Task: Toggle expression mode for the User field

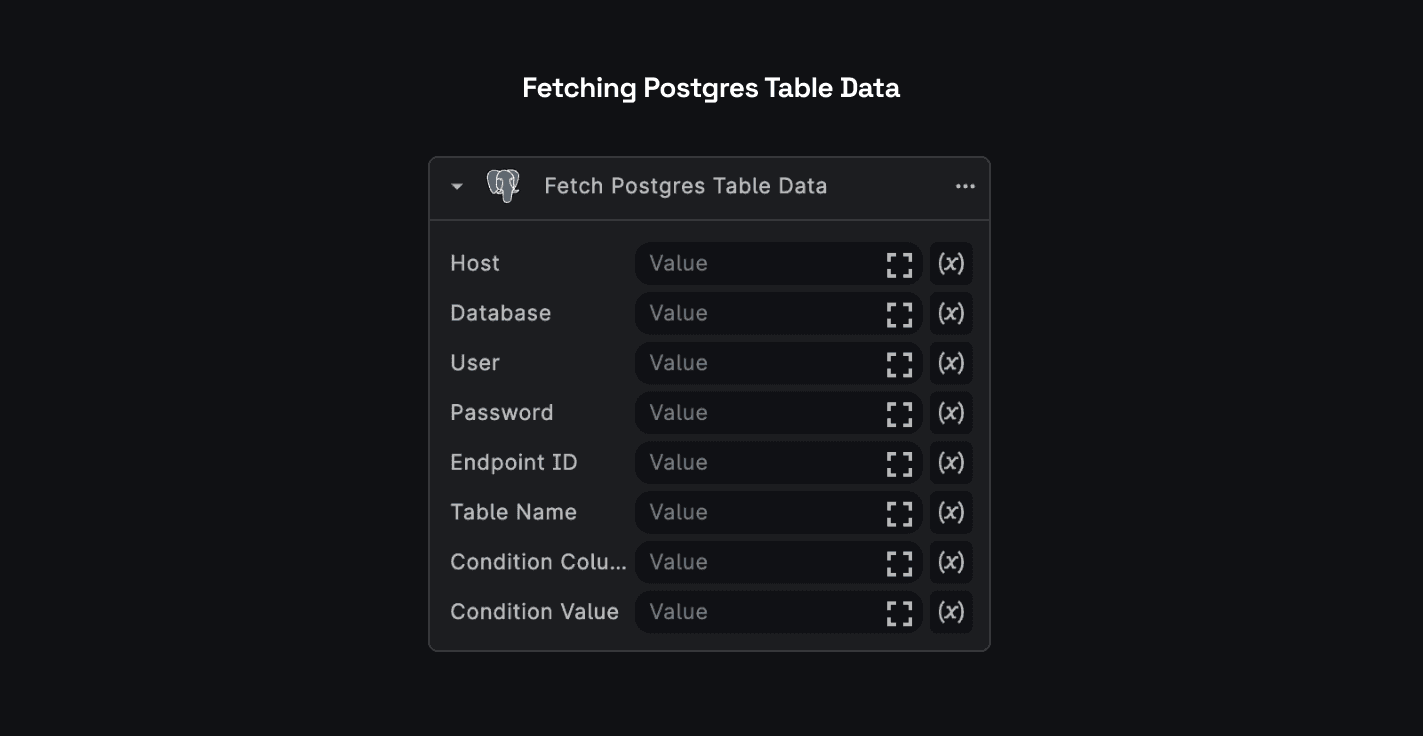Action: click(950, 363)
